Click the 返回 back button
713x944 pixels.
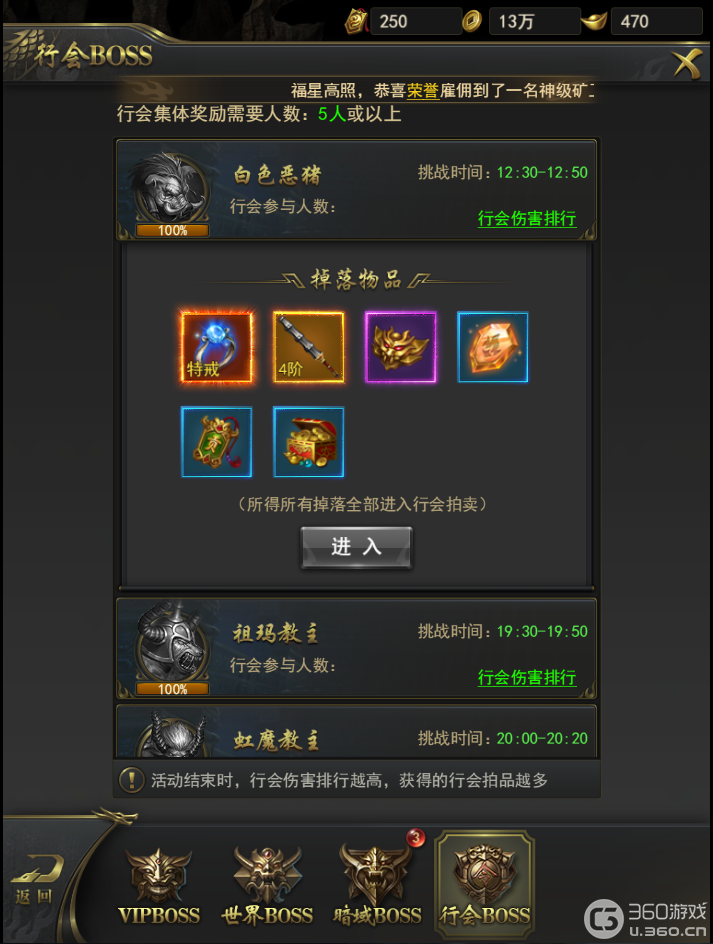coord(34,882)
